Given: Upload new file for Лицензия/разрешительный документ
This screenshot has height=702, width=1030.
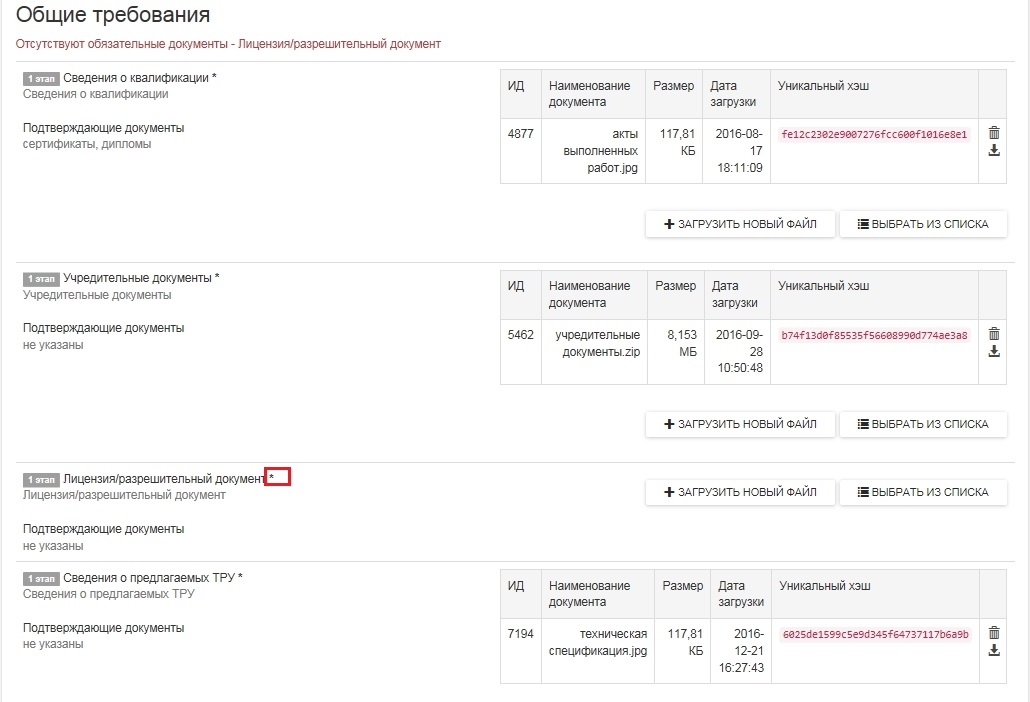Looking at the screenshot, I should (x=739, y=492).
